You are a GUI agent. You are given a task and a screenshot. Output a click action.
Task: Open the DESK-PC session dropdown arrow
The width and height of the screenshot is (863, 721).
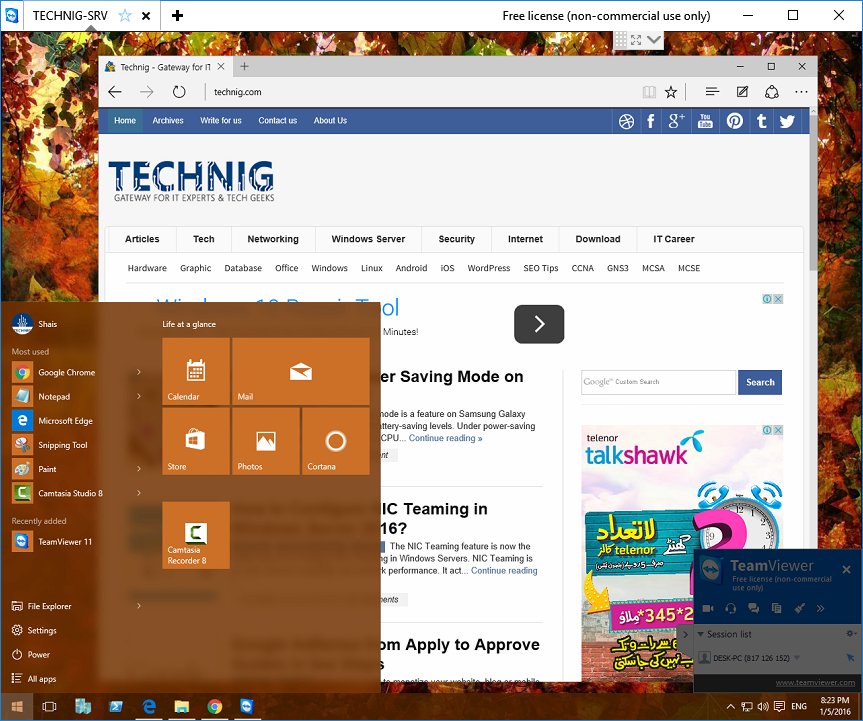[x=796, y=658]
